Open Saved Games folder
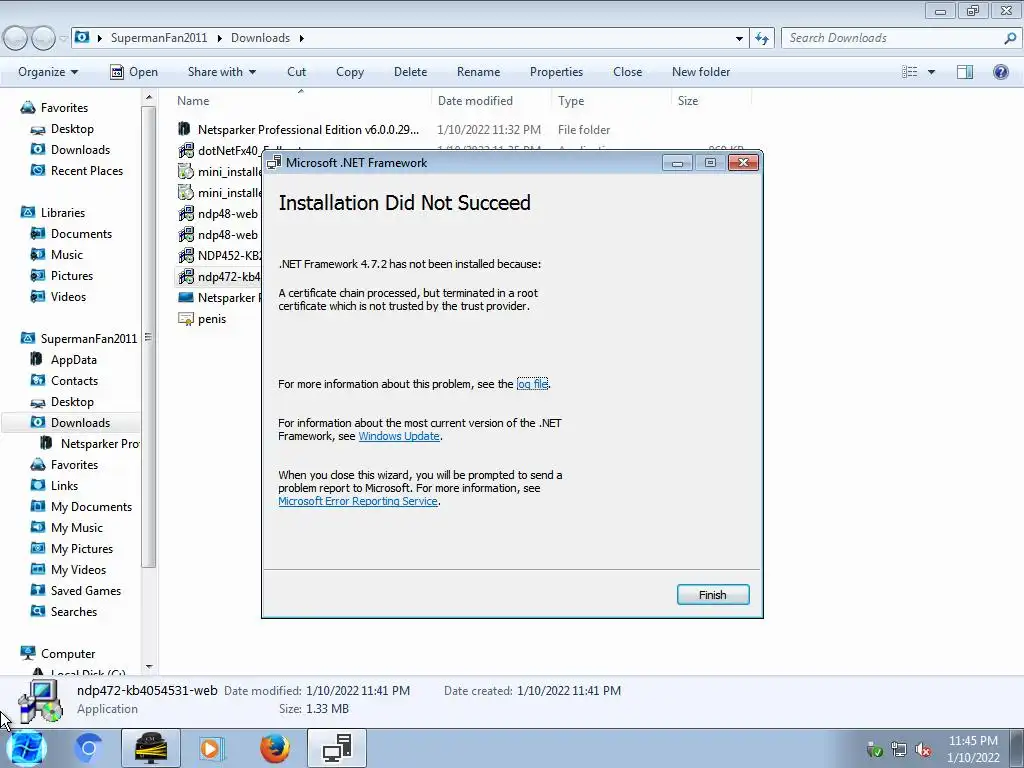 [x=85, y=590]
